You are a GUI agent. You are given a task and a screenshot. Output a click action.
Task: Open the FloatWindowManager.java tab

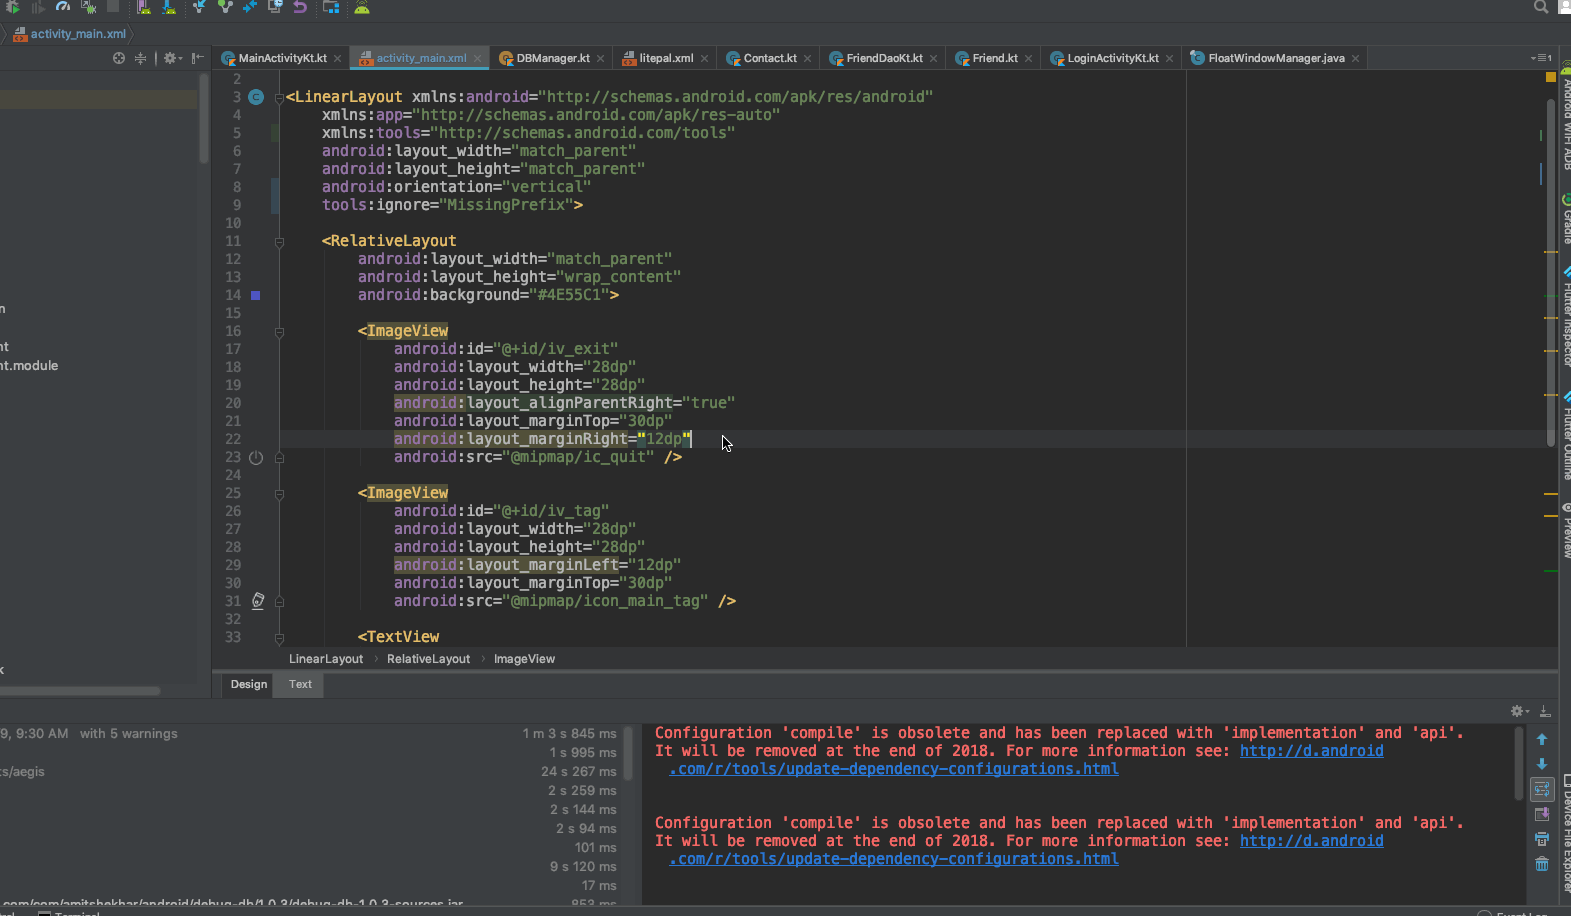point(1276,58)
